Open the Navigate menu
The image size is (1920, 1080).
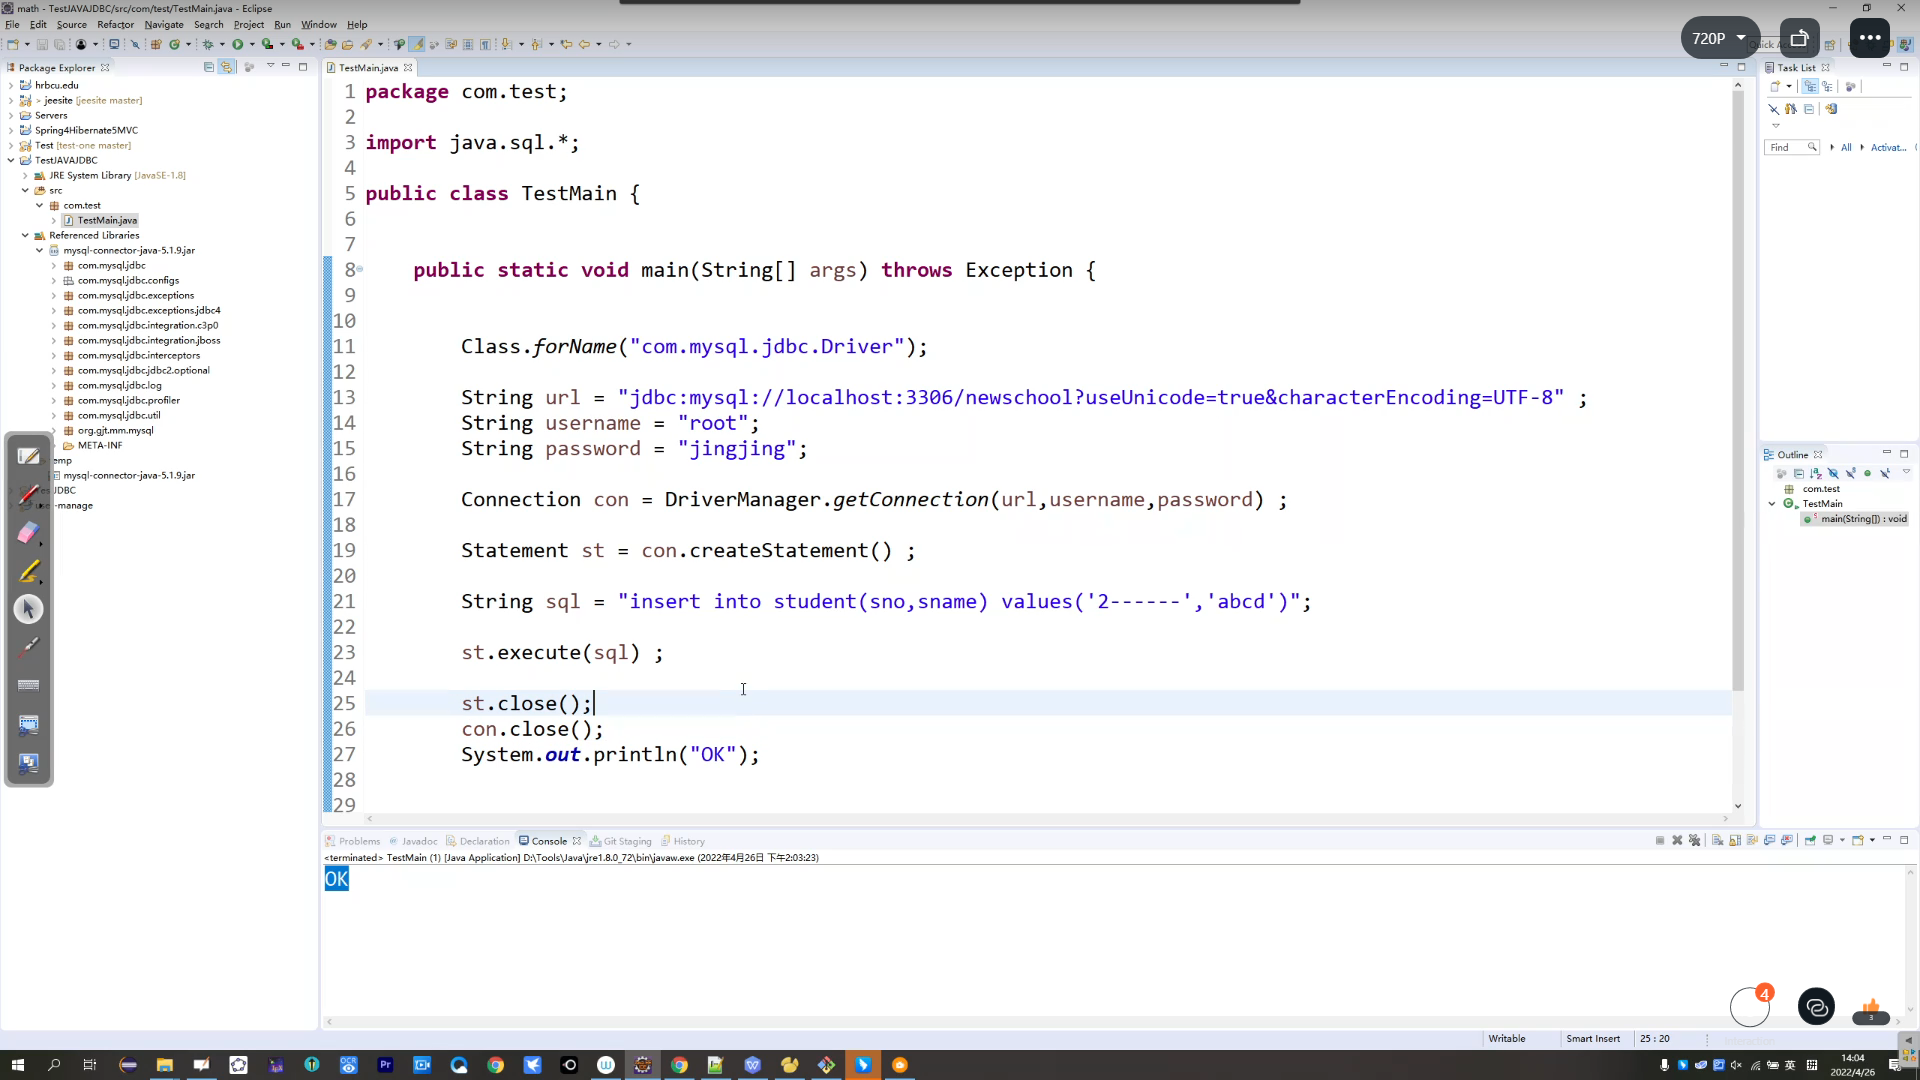(164, 24)
